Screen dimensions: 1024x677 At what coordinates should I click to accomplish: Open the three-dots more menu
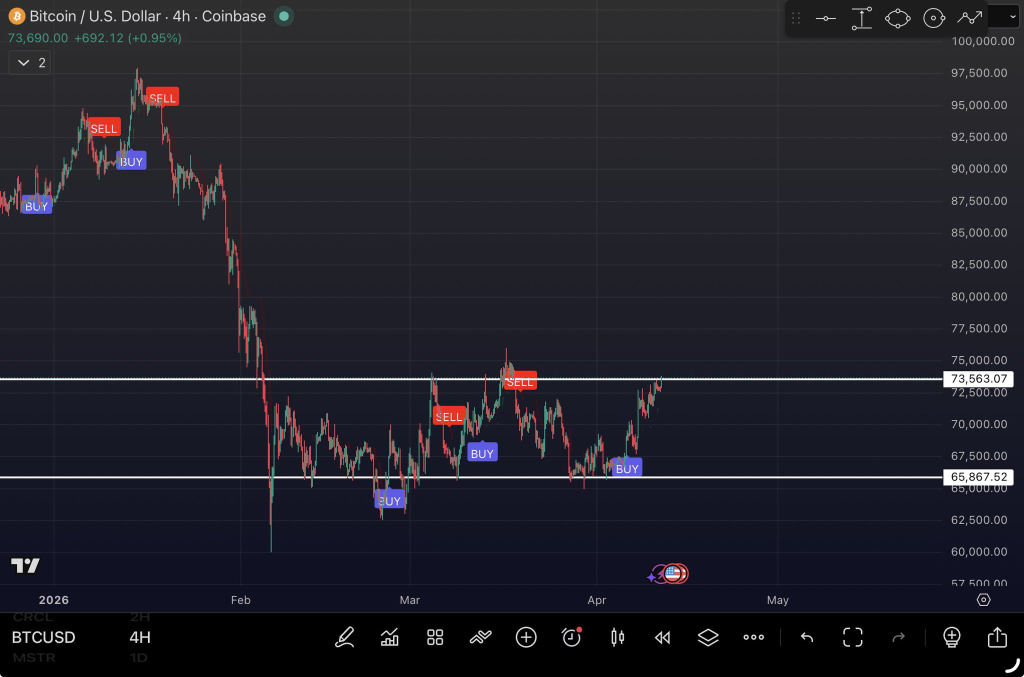[x=754, y=637]
